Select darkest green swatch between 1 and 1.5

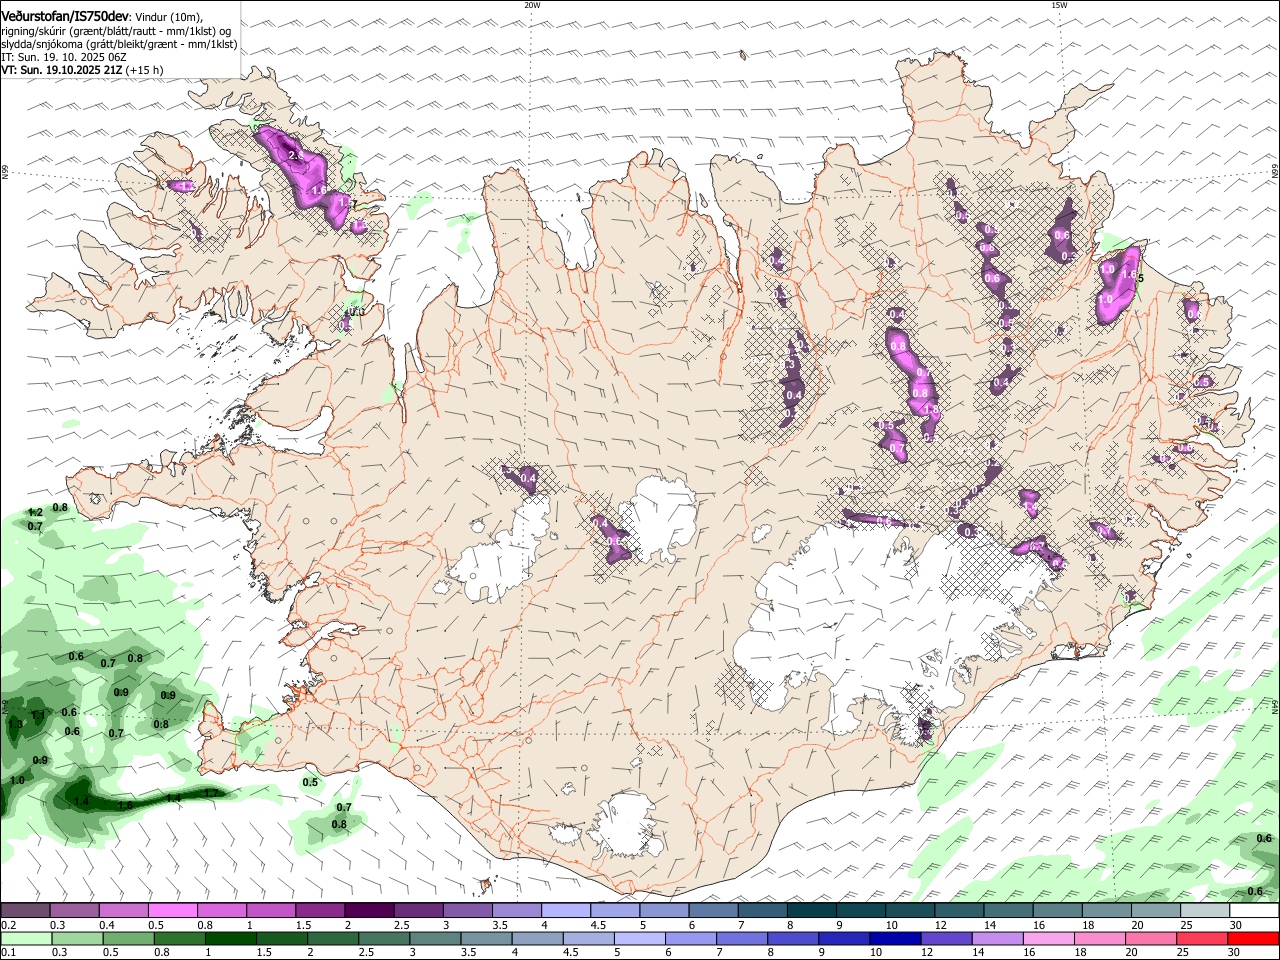pyautogui.click(x=230, y=938)
